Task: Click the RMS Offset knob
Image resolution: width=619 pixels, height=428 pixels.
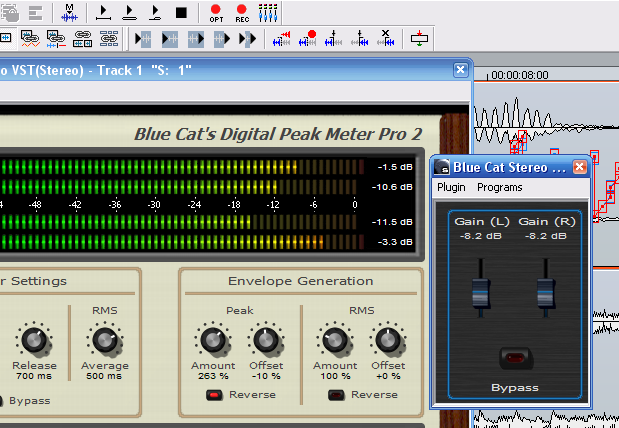Action: [388, 340]
